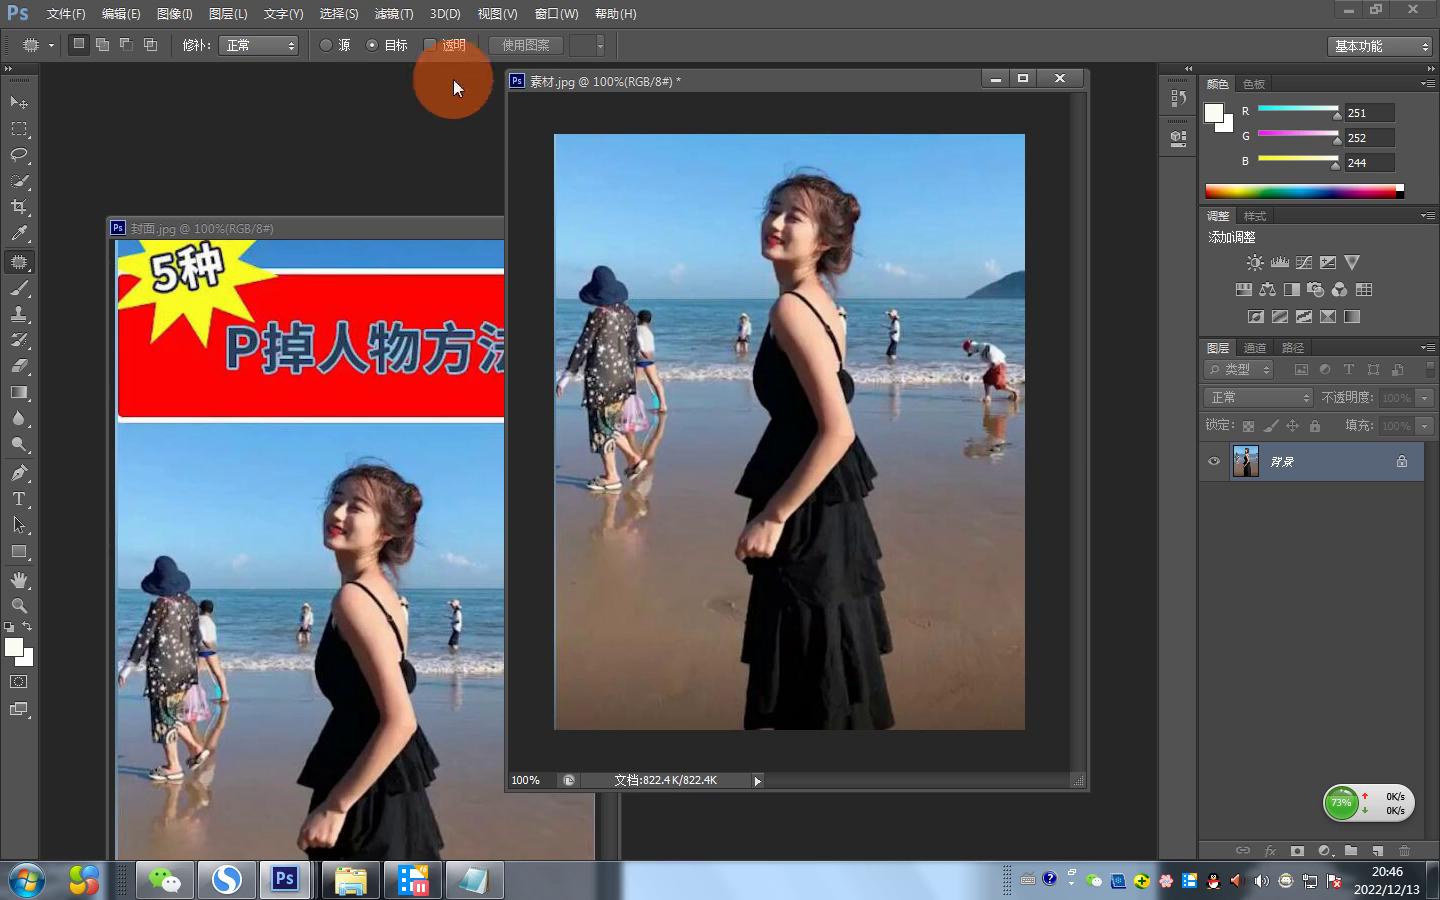Click the Brightness/Contrast adjustment icon

(x=1255, y=262)
